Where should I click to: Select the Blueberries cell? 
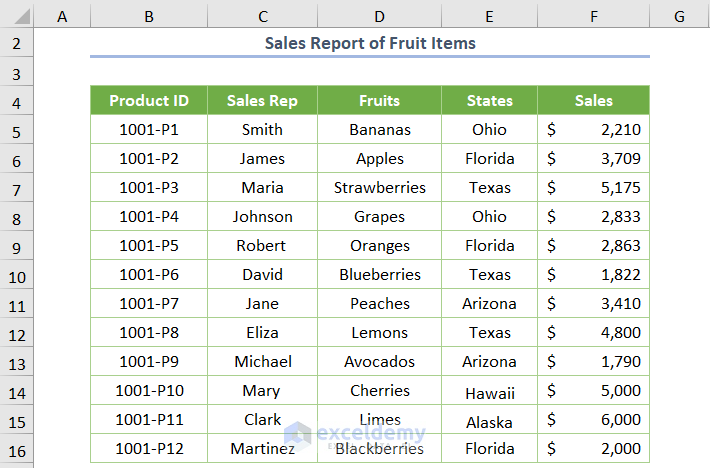coord(379,274)
